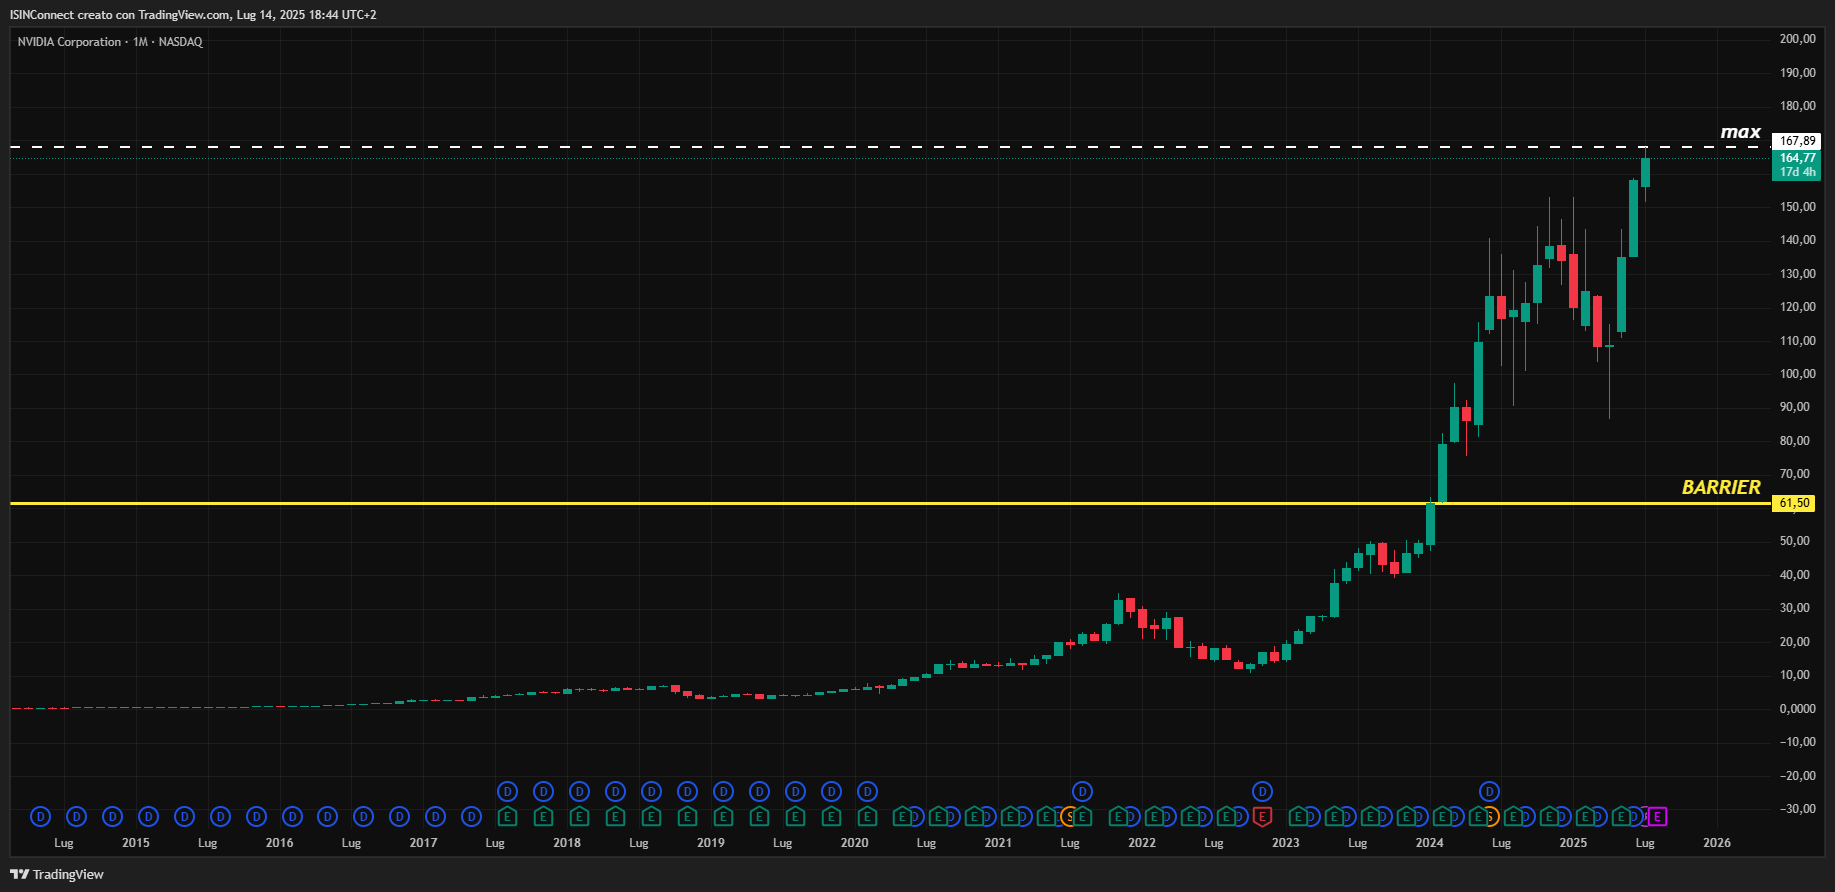Viewport: 1835px width, 892px height.
Task: Click the white max text label
Action: click(x=1740, y=132)
